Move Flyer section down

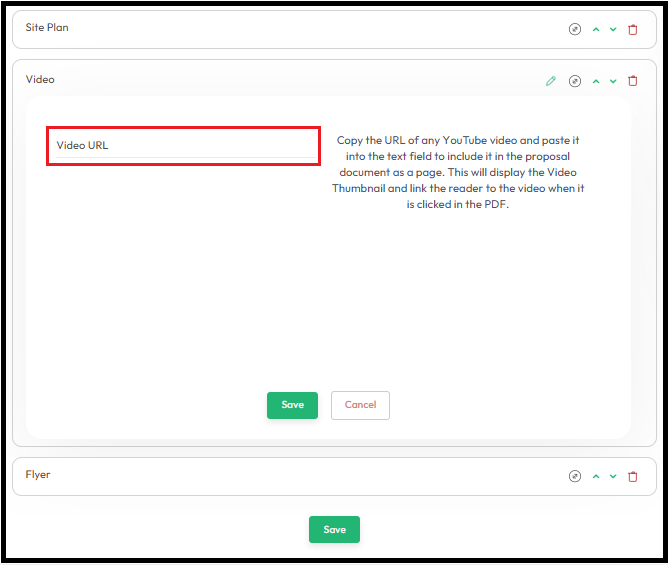click(613, 477)
